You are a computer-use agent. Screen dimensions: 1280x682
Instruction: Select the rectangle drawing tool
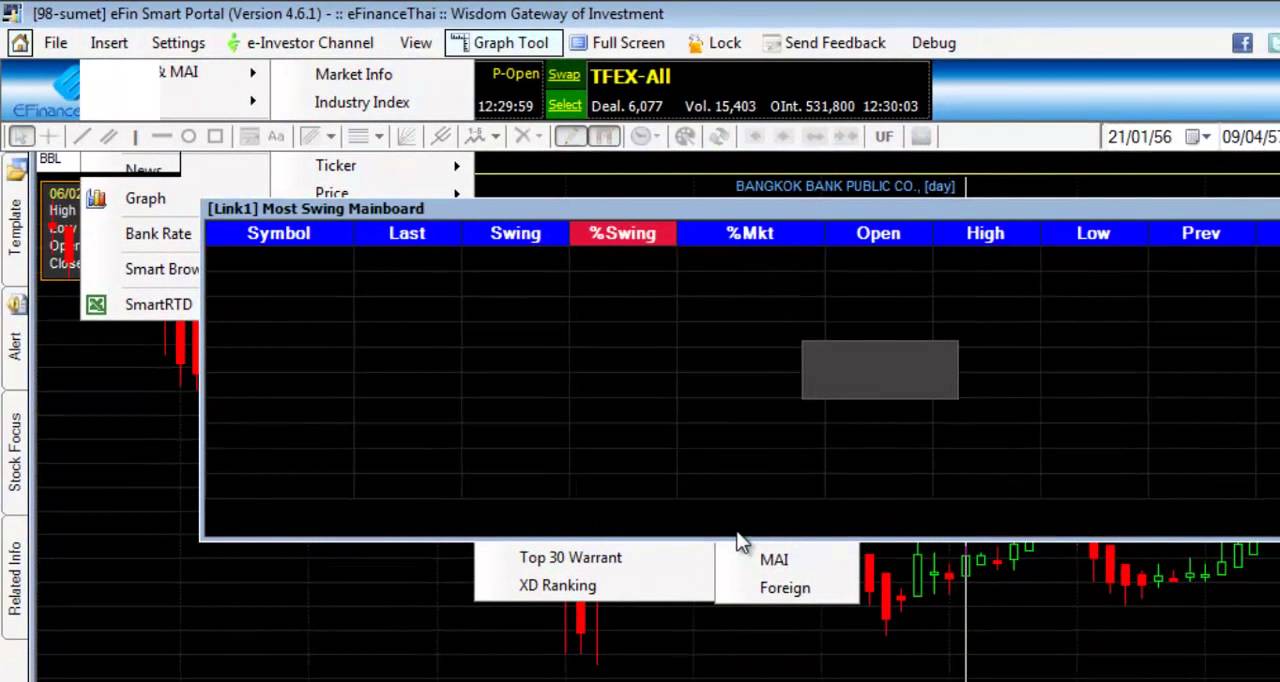[x=215, y=137]
